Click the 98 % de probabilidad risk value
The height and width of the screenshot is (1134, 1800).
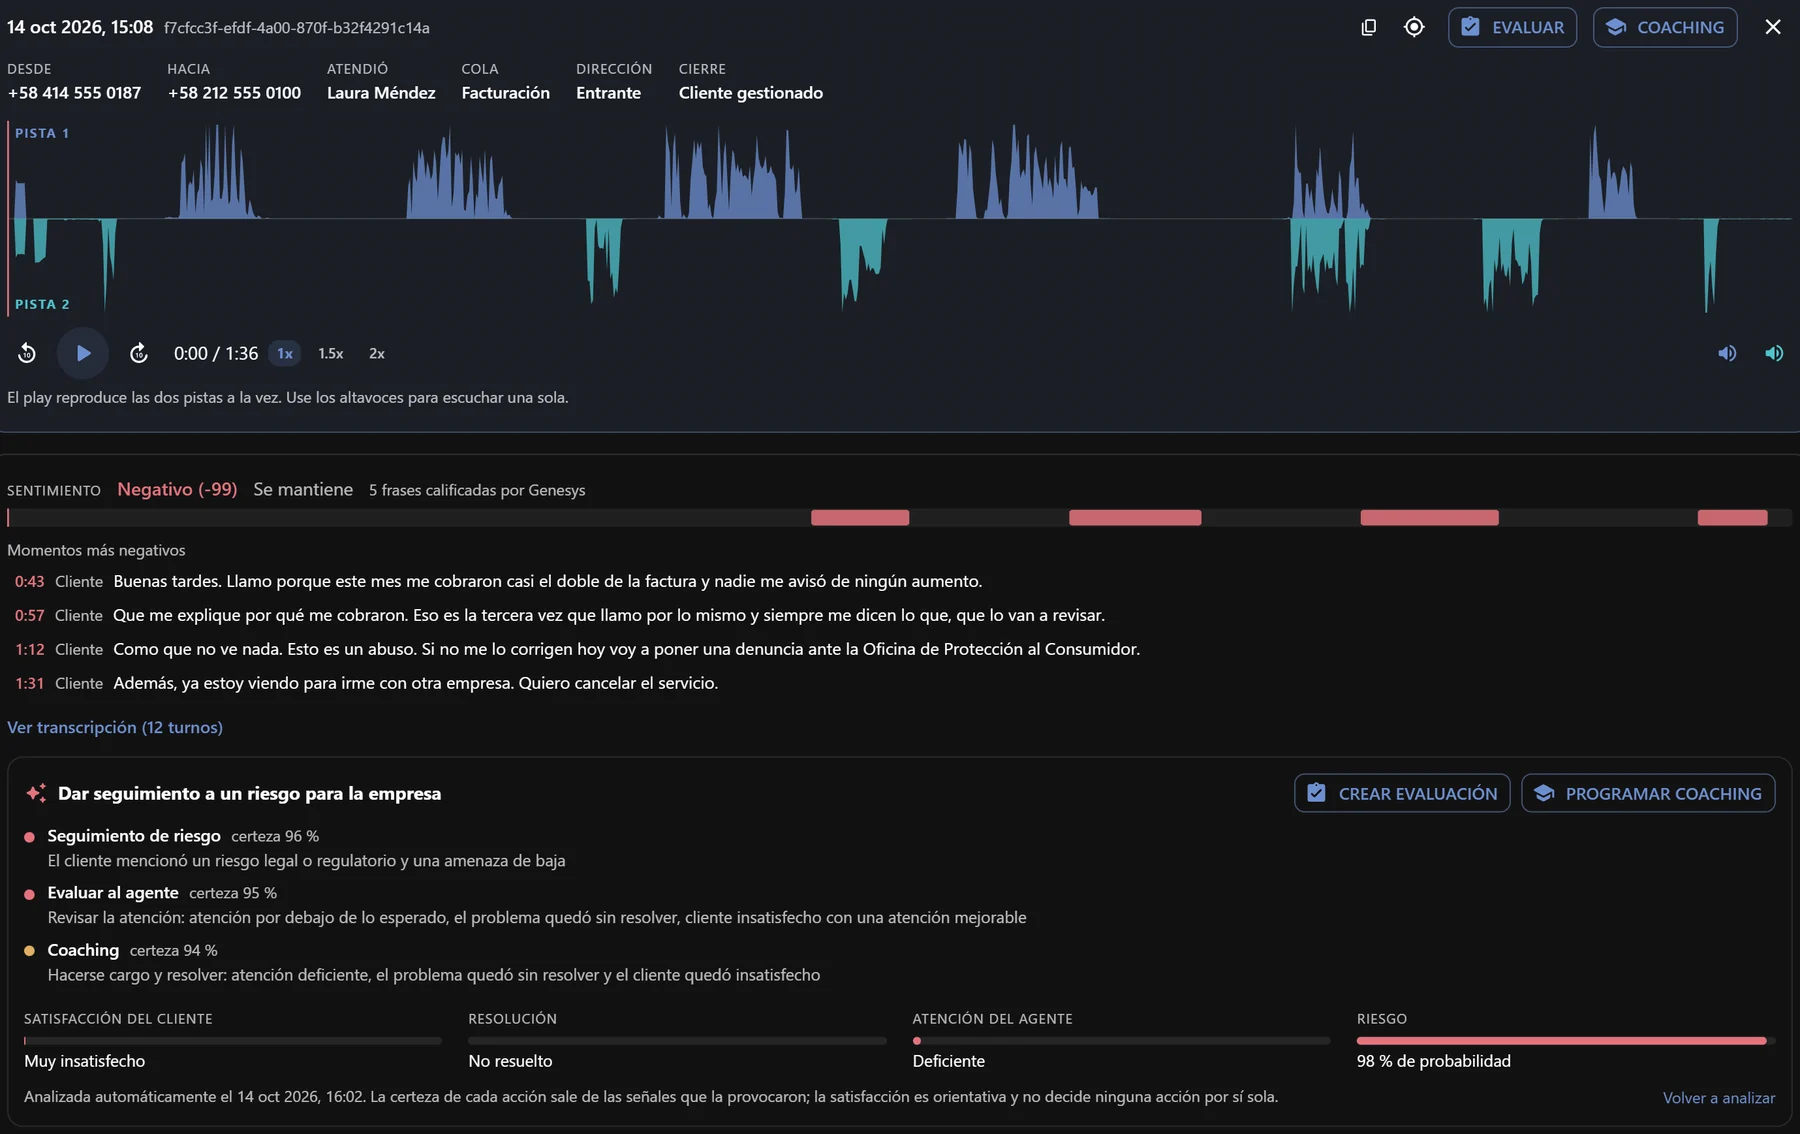coord(1433,1061)
